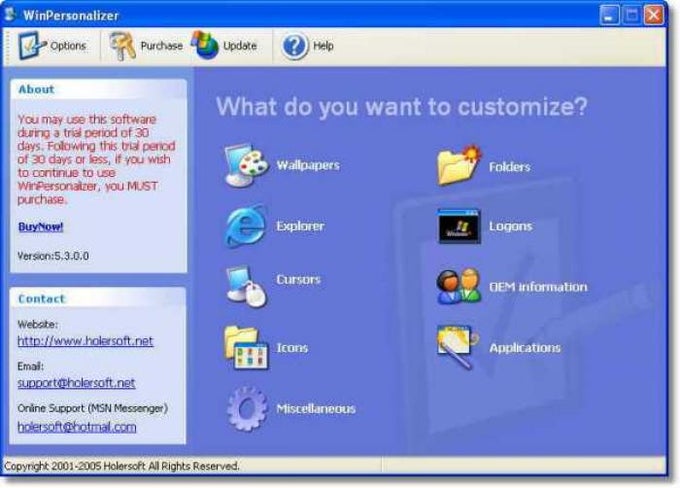This screenshot has width=680, height=488.
Task: Select the Help toolbar label
Action: click(323, 46)
